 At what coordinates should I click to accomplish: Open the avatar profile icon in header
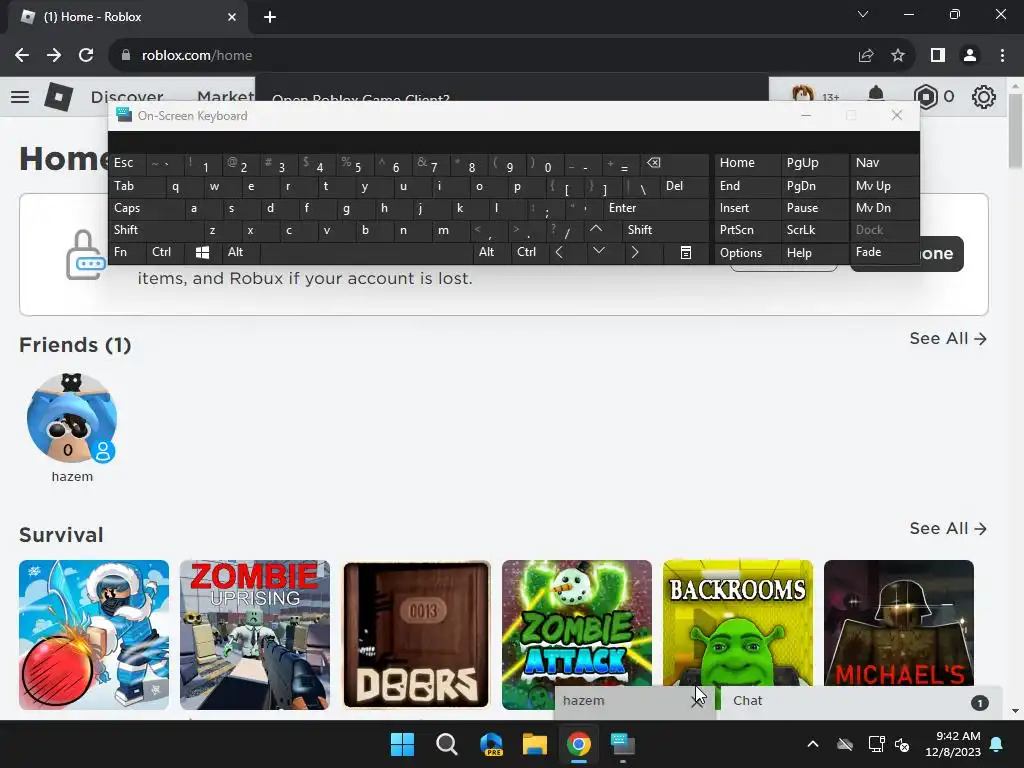point(803,95)
